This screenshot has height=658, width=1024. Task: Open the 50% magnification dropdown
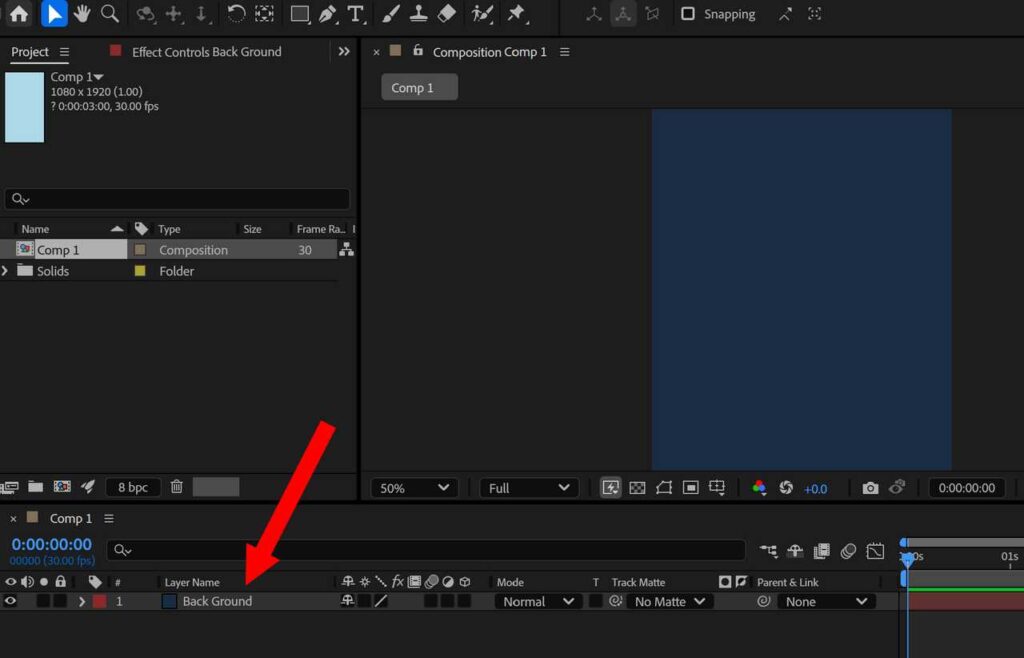414,488
